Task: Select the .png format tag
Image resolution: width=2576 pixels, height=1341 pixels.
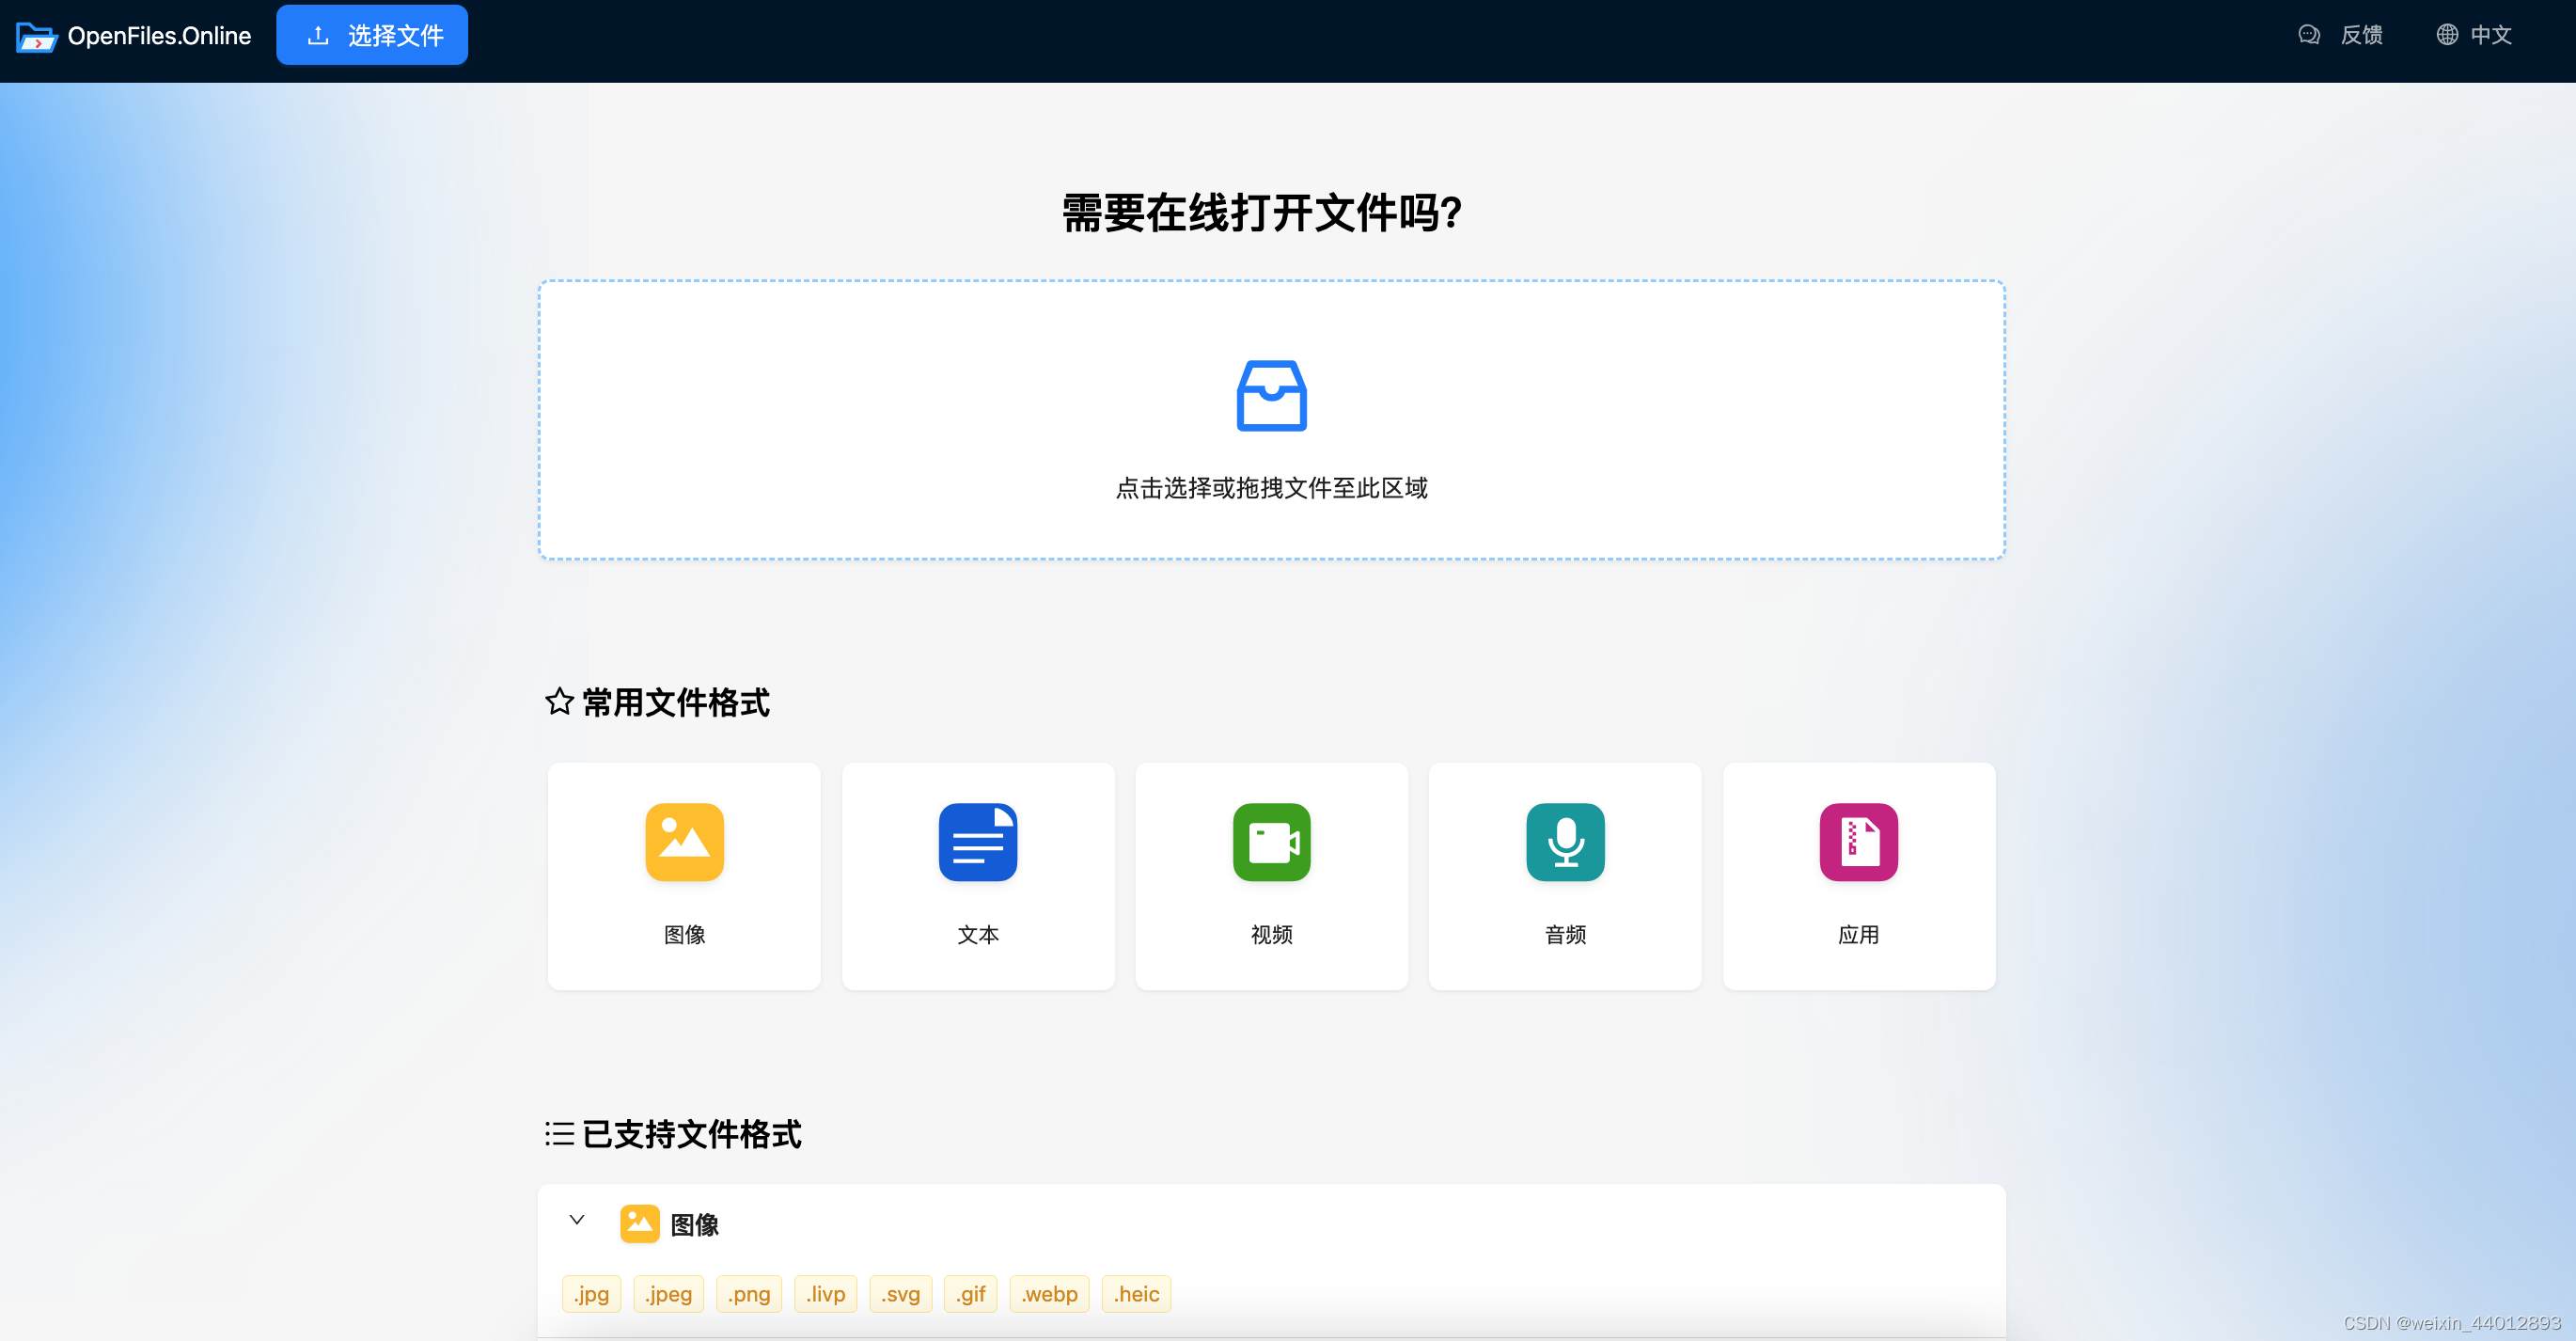Action: [x=748, y=1294]
